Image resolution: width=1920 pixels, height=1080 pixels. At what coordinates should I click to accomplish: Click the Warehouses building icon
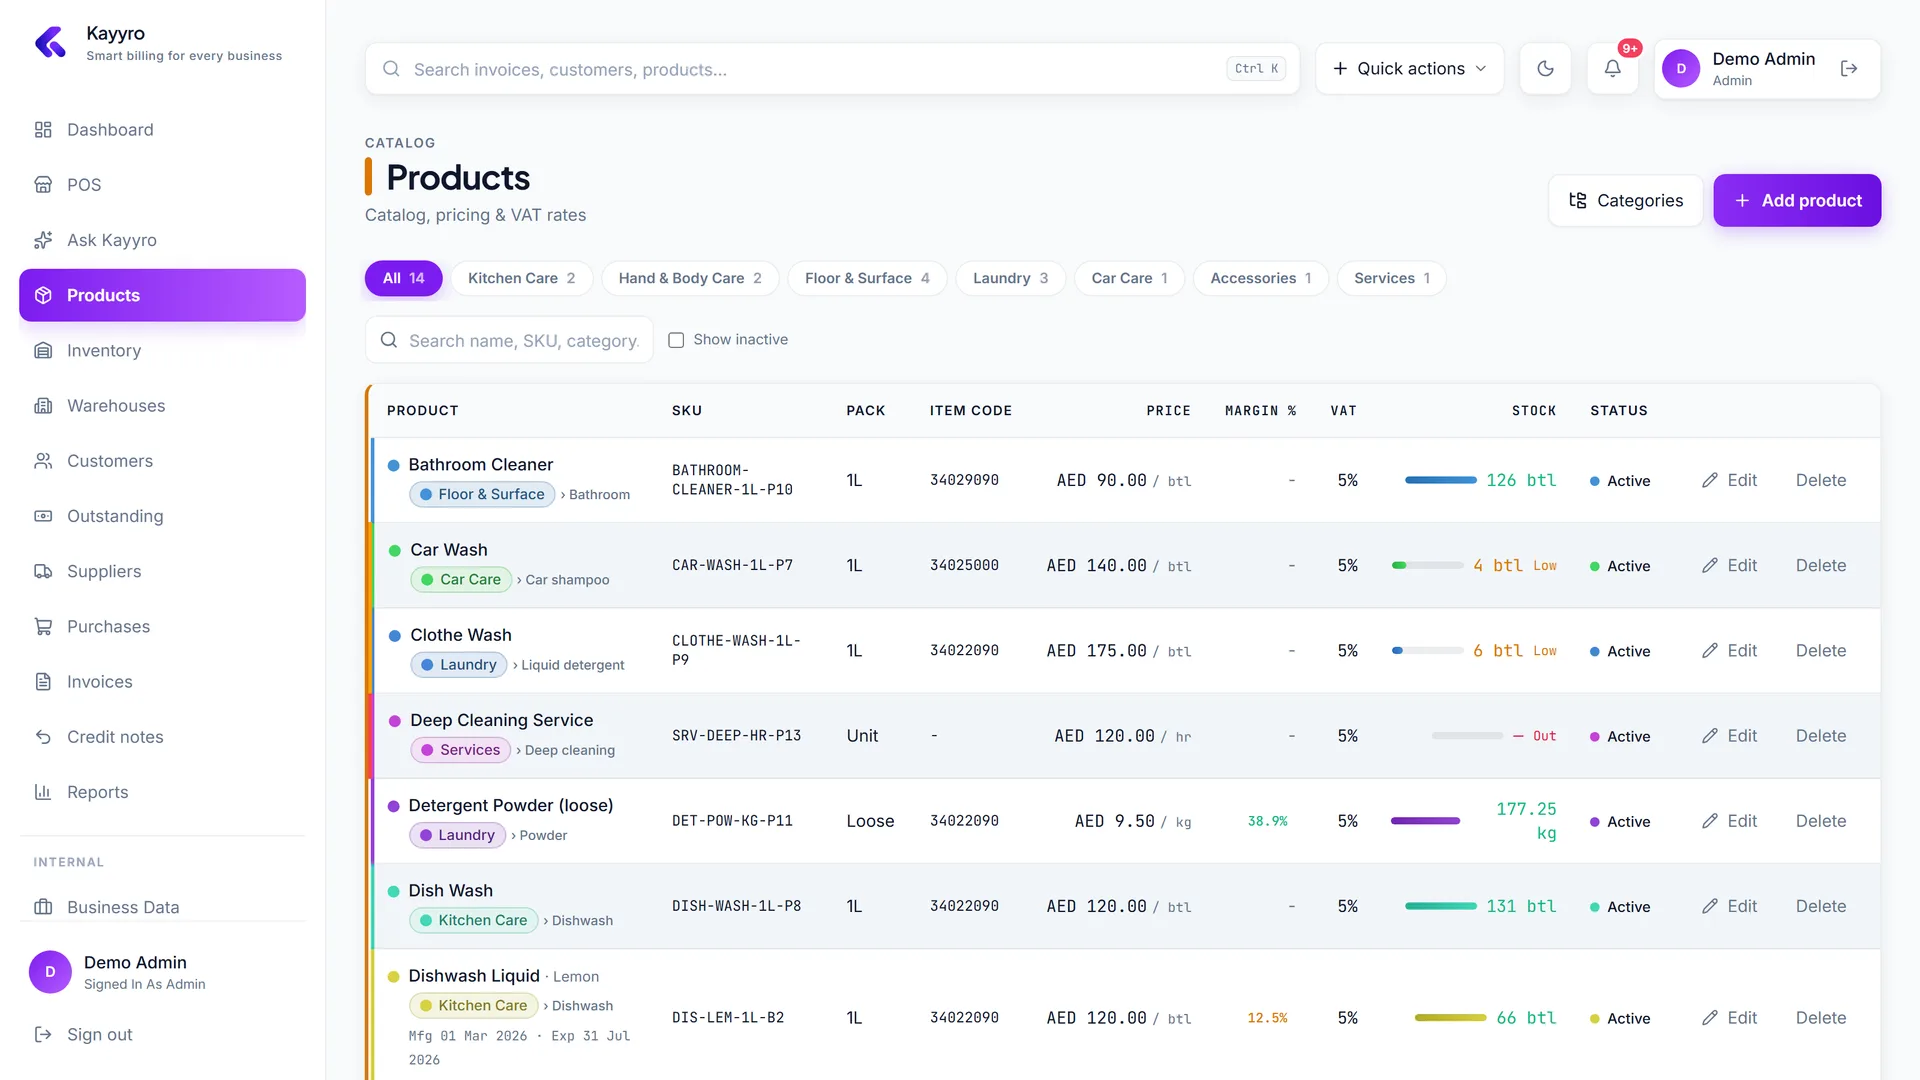click(x=43, y=406)
